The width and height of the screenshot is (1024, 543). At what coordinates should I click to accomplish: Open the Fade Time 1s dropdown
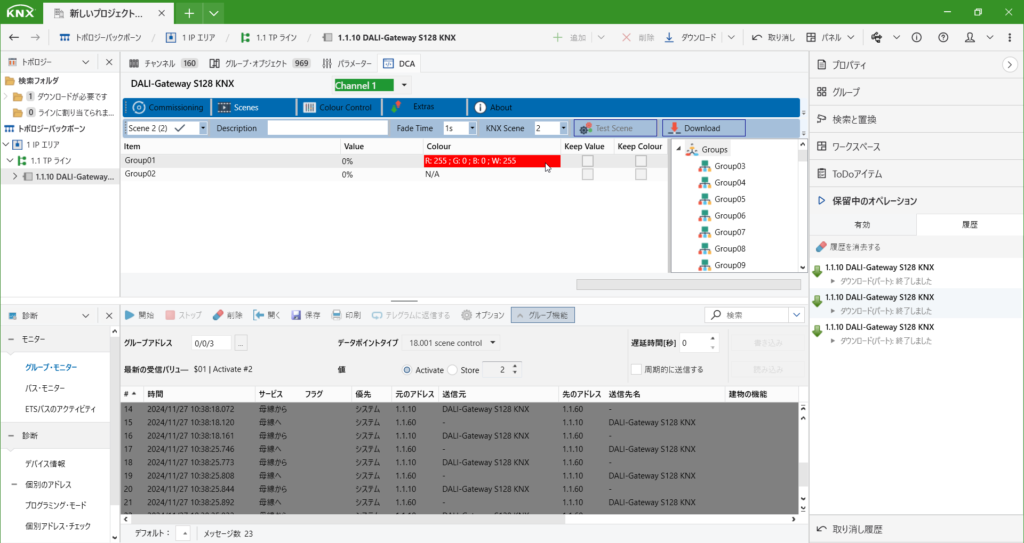(472, 128)
